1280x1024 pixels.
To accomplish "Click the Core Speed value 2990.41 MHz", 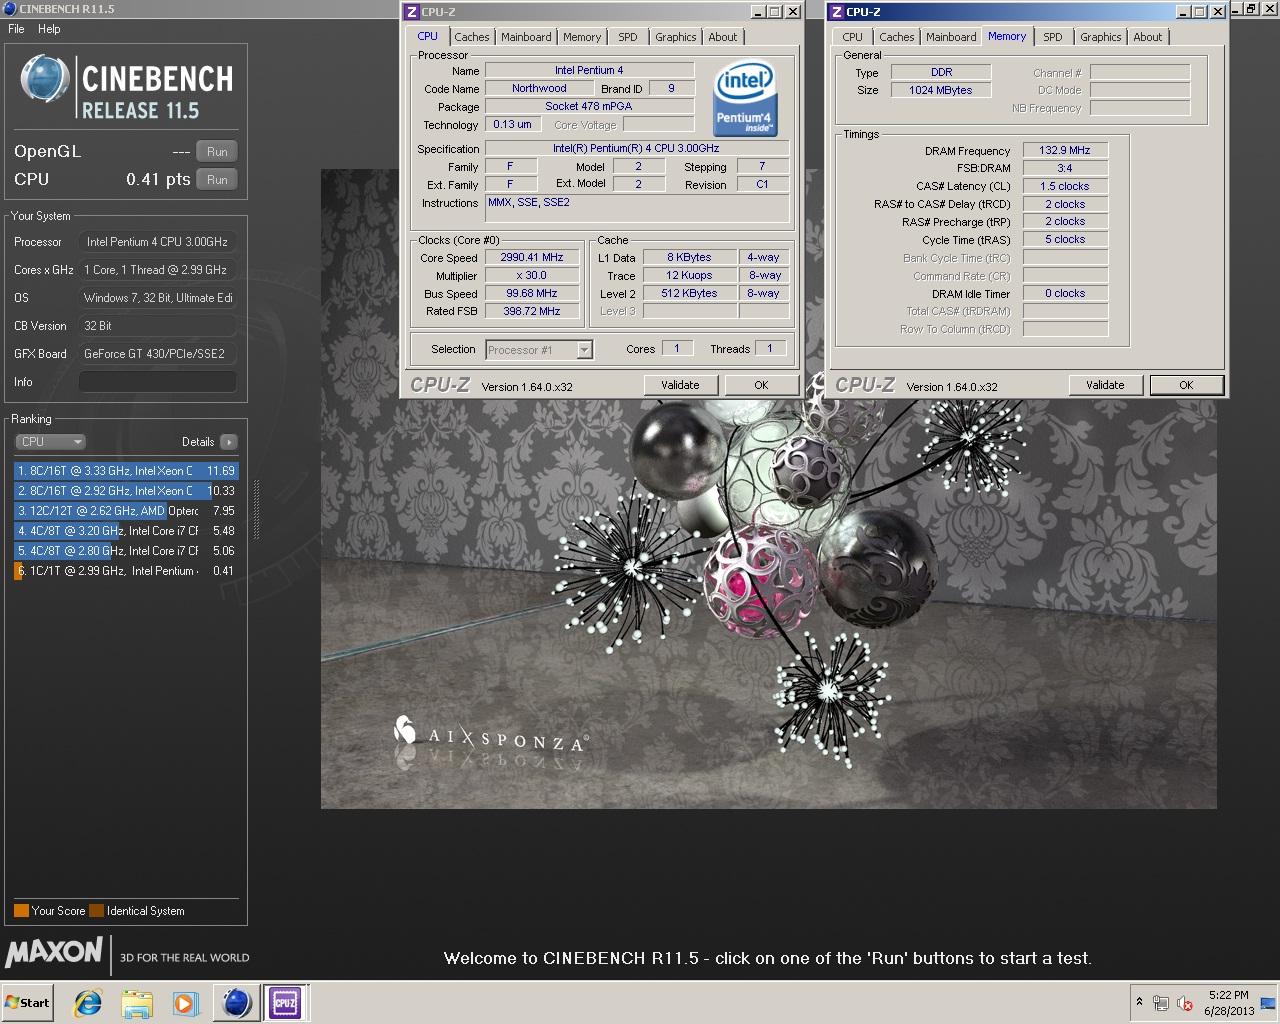I will coord(532,258).
